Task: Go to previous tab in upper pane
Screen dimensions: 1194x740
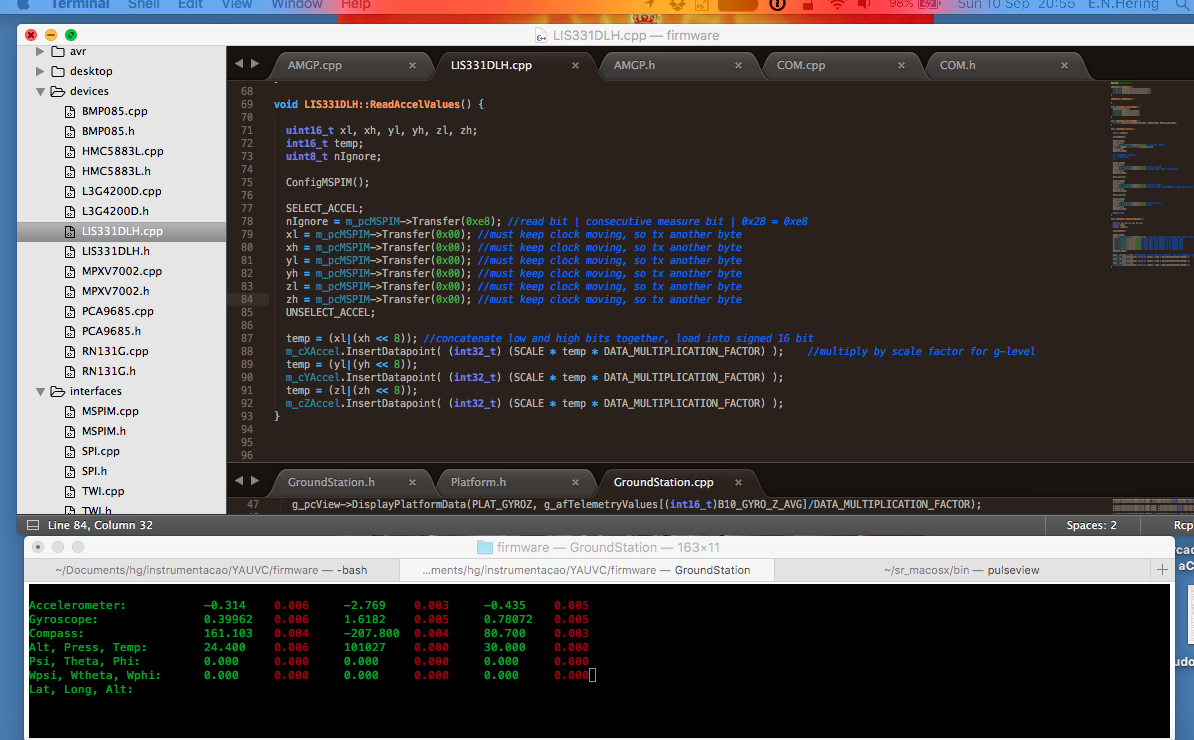Action: (239, 64)
